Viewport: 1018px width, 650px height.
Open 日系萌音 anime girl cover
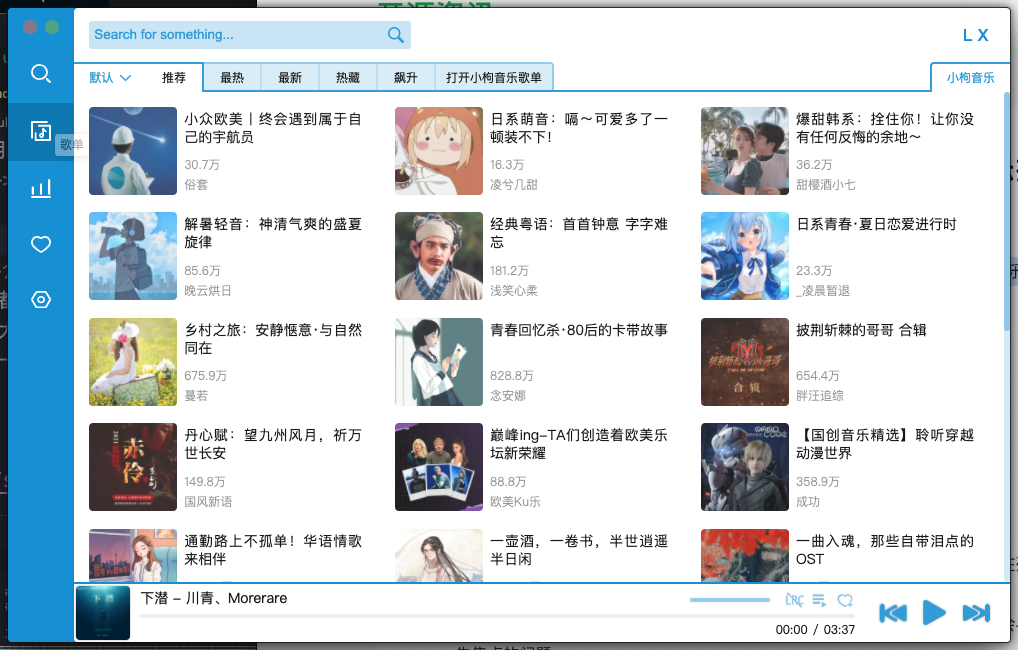(439, 151)
